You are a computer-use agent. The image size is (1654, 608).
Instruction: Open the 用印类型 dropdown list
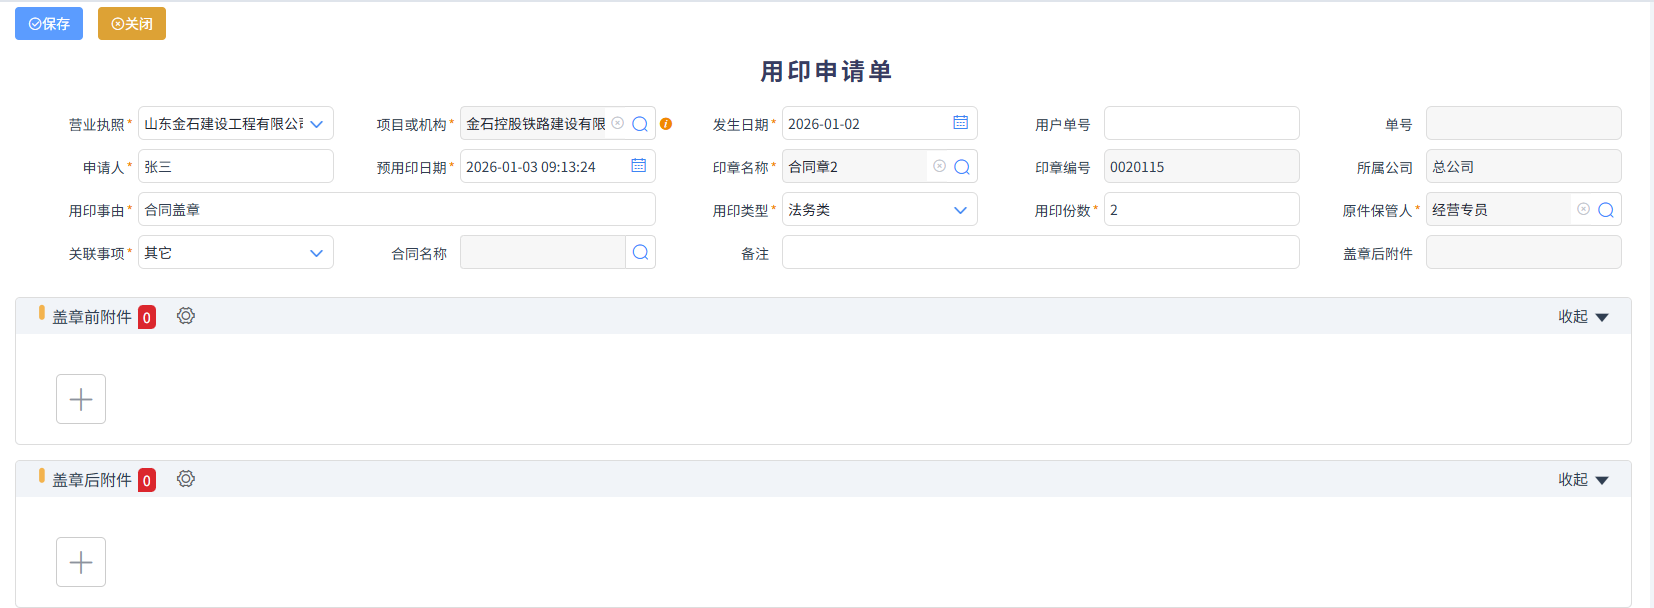coord(960,210)
